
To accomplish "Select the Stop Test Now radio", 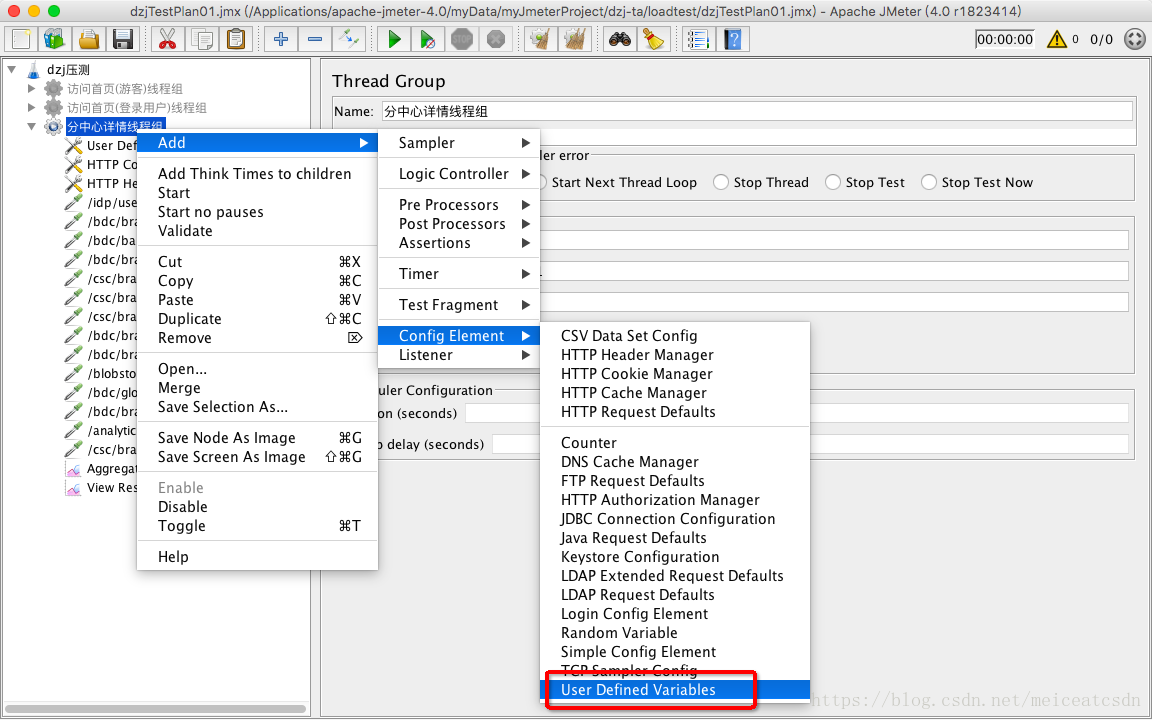I will 929,182.
